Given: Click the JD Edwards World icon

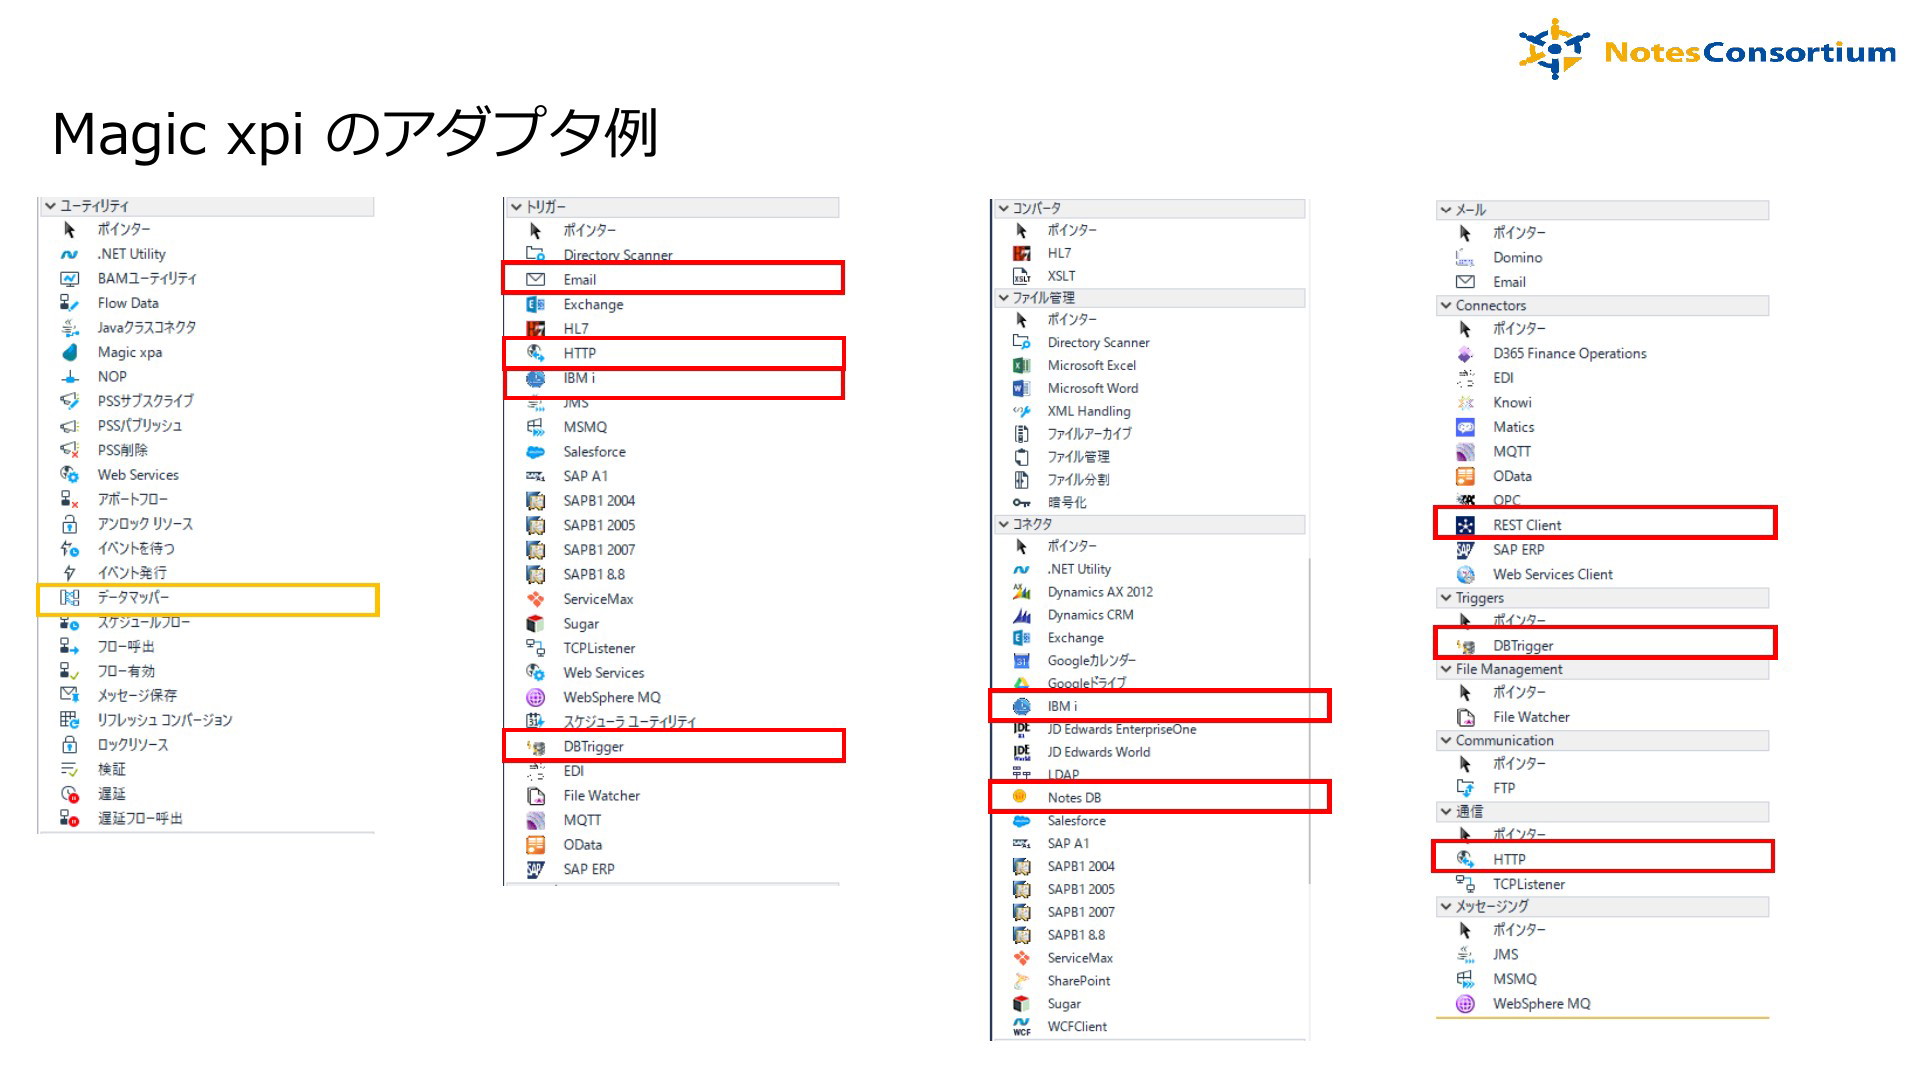Looking at the screenshot, I should (x=1021, y=753).
